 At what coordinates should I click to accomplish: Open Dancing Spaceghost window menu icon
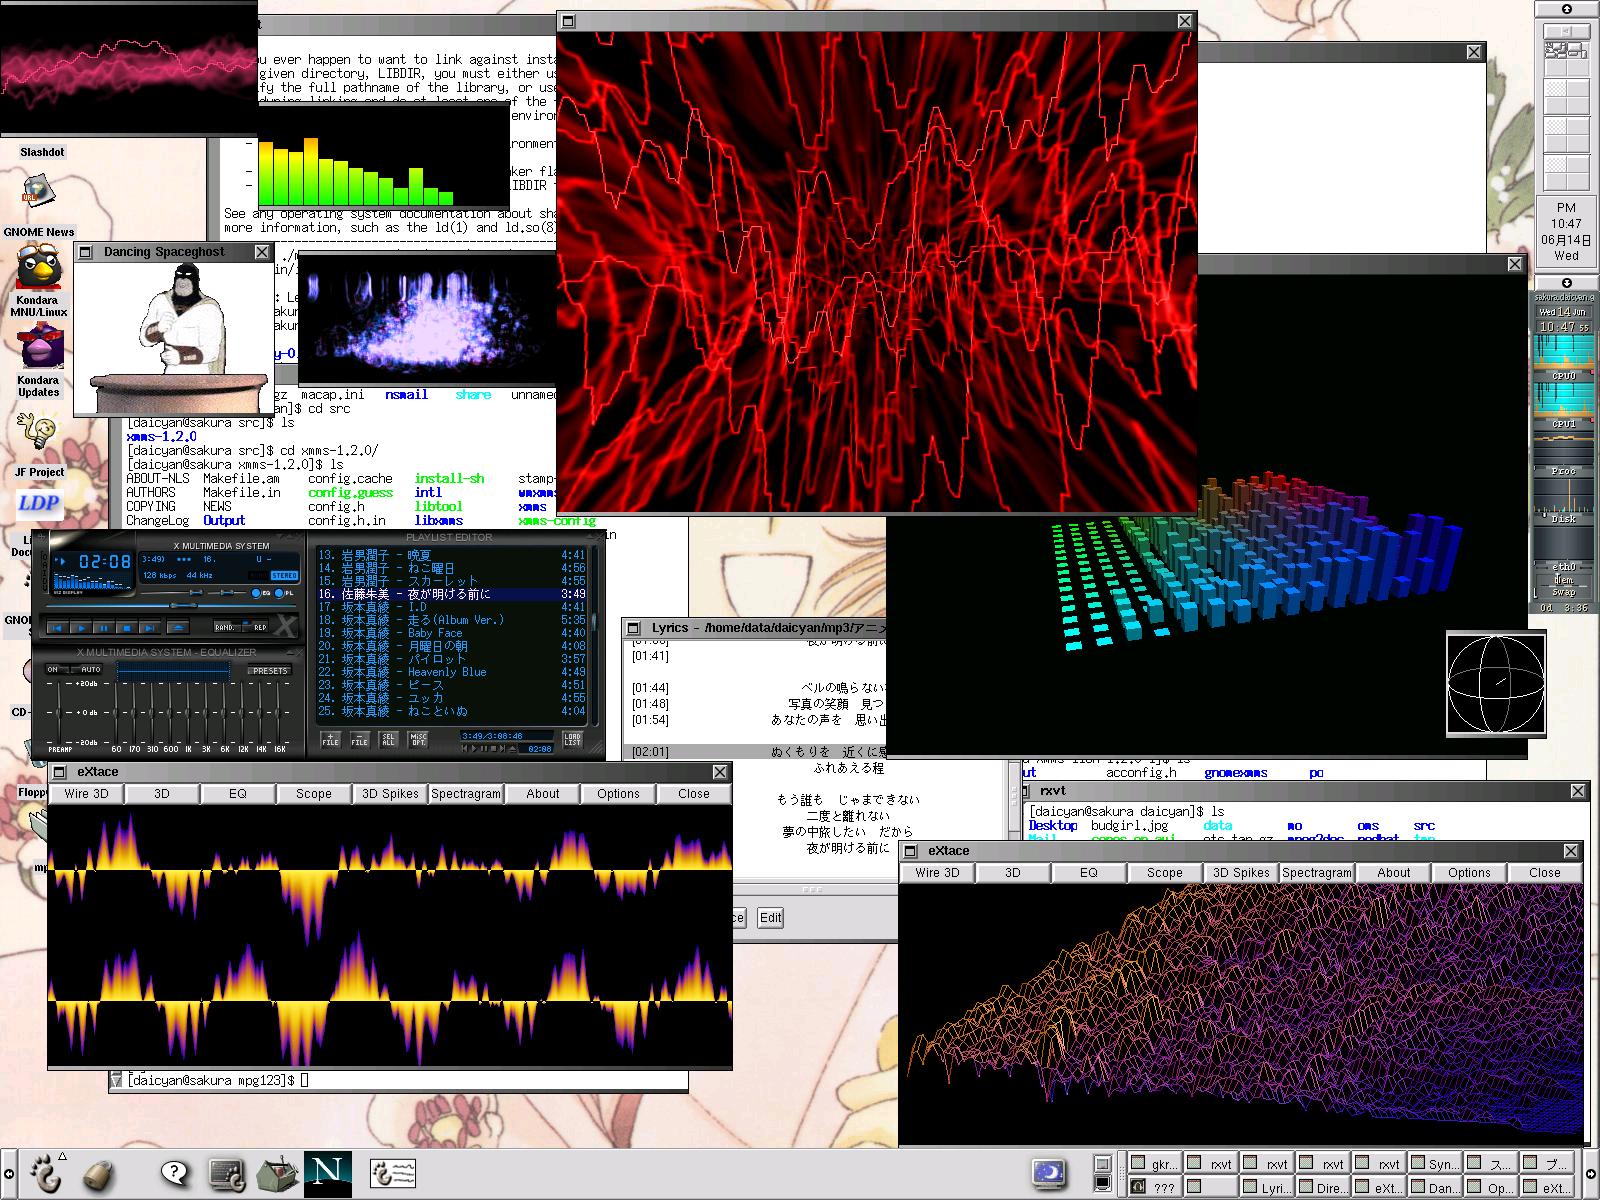click(x=86, y=252)
